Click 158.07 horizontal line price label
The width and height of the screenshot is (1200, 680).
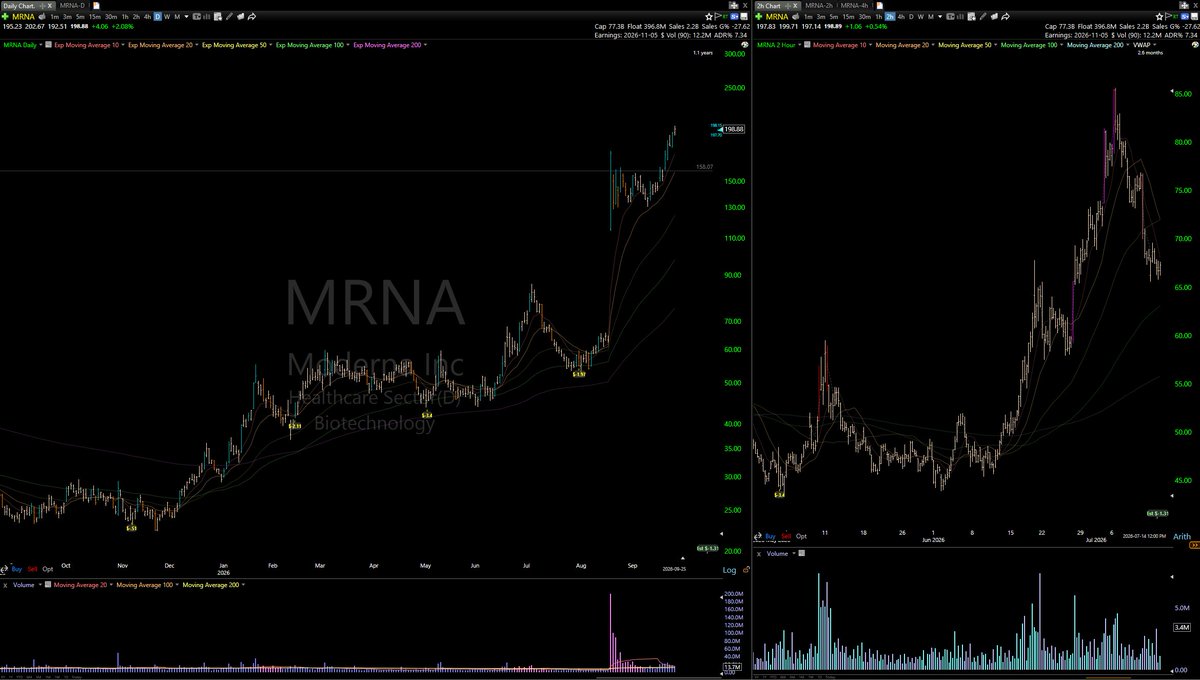coord(705,167)
